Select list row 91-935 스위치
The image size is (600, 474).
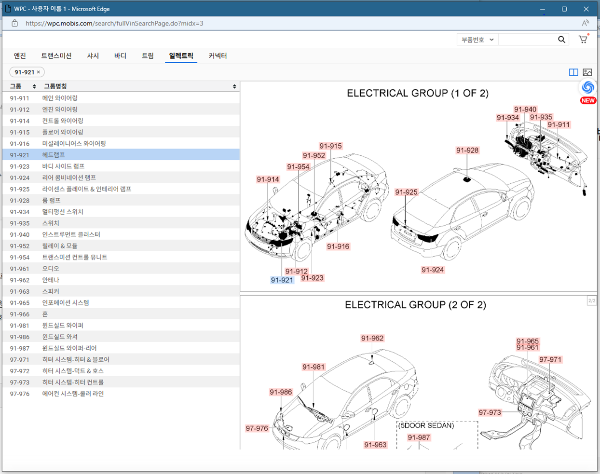coord(121,223)
